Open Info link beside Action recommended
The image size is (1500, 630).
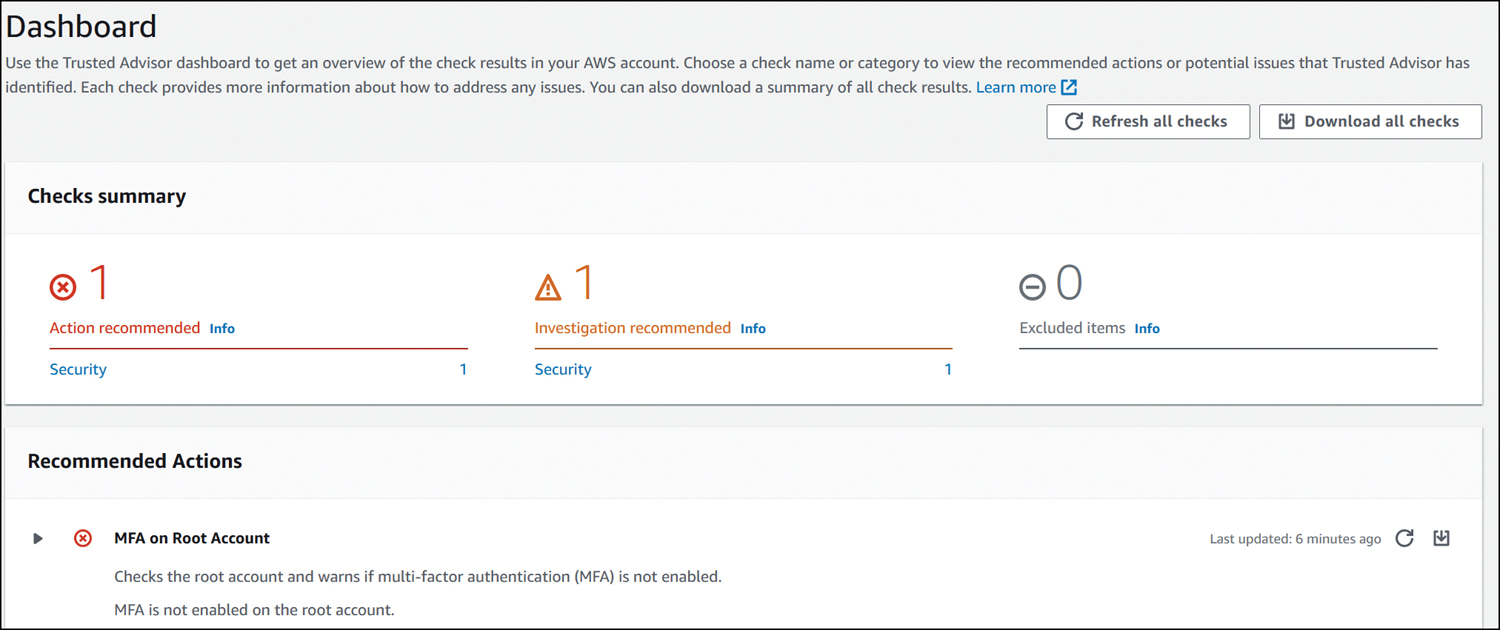point(222,328)
